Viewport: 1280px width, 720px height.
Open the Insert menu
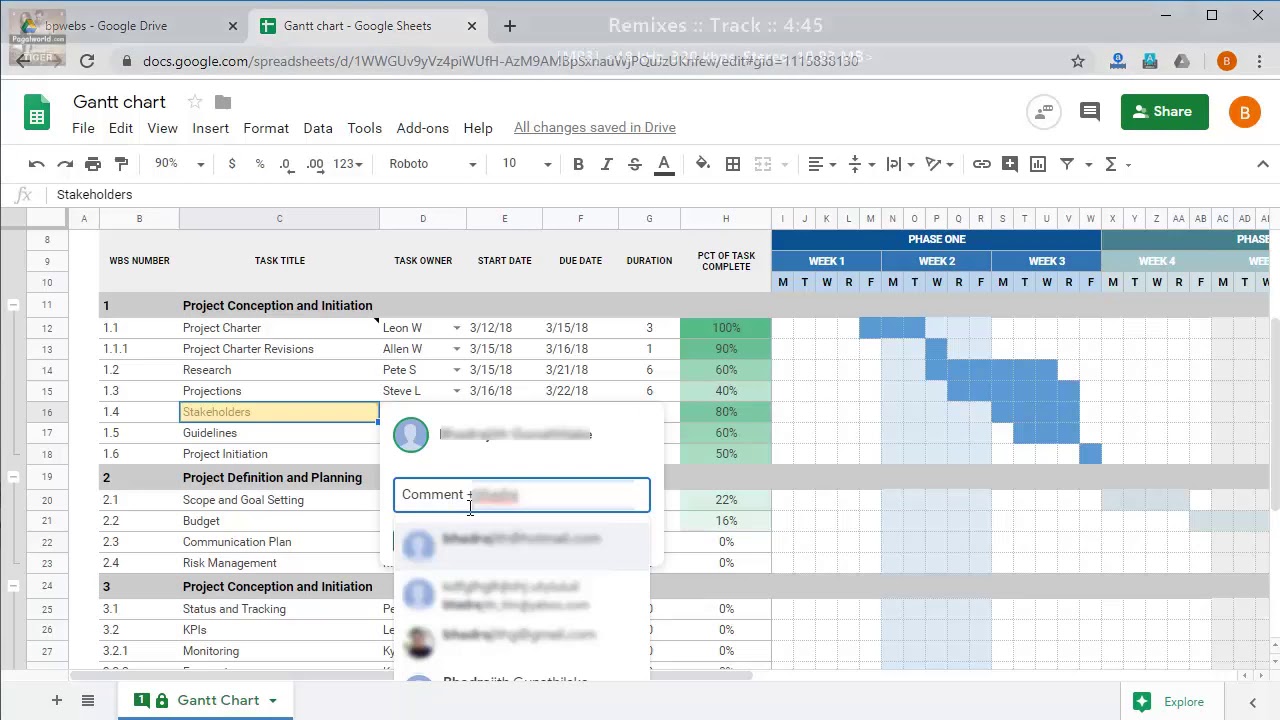[x=210, y=128]
